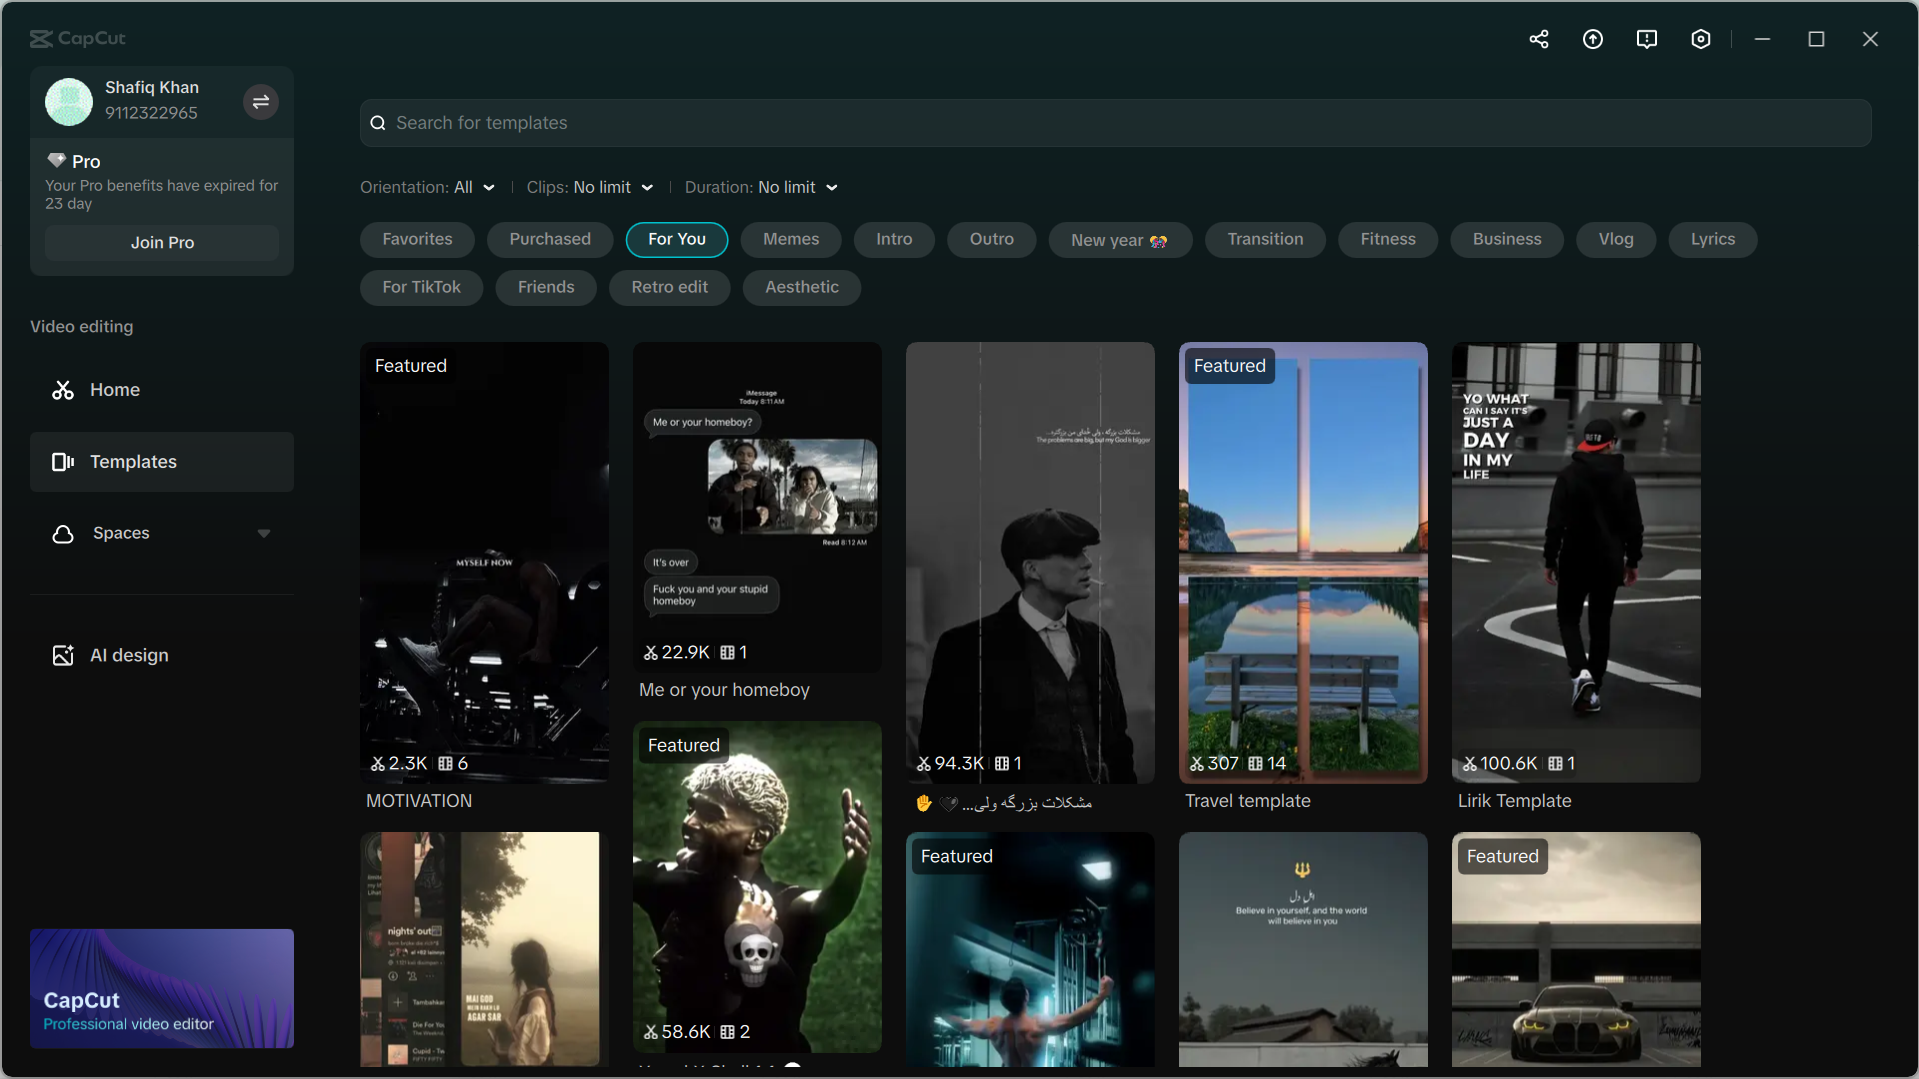Click the Join Pro button
The image size is (1919, 1079).
point(161,242)
